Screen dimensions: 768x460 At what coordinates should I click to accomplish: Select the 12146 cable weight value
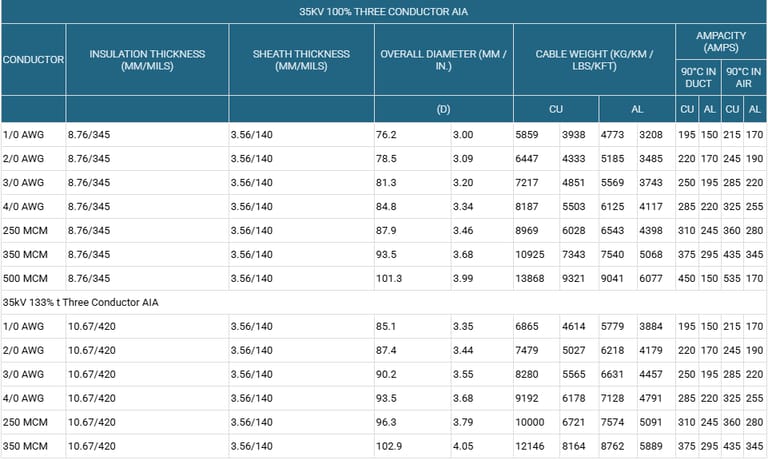(530, 445)
